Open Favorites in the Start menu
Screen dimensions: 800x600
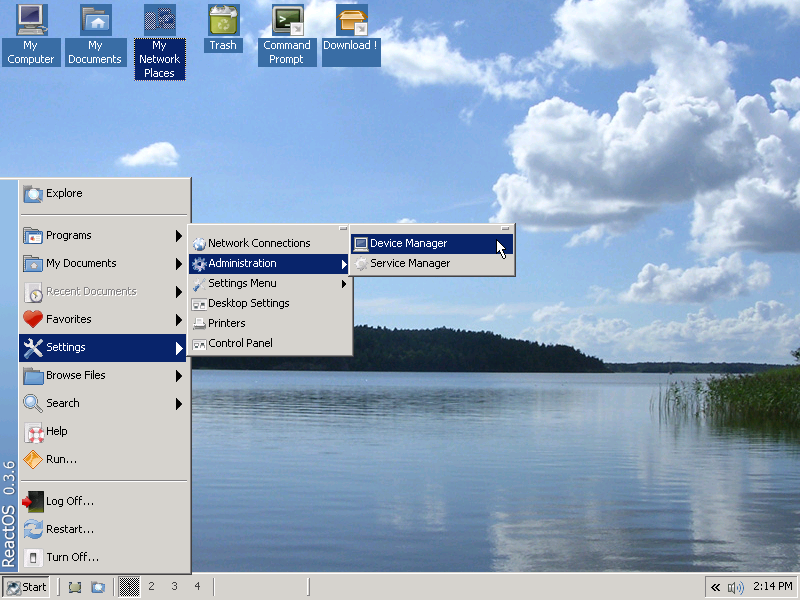(103, 320)
